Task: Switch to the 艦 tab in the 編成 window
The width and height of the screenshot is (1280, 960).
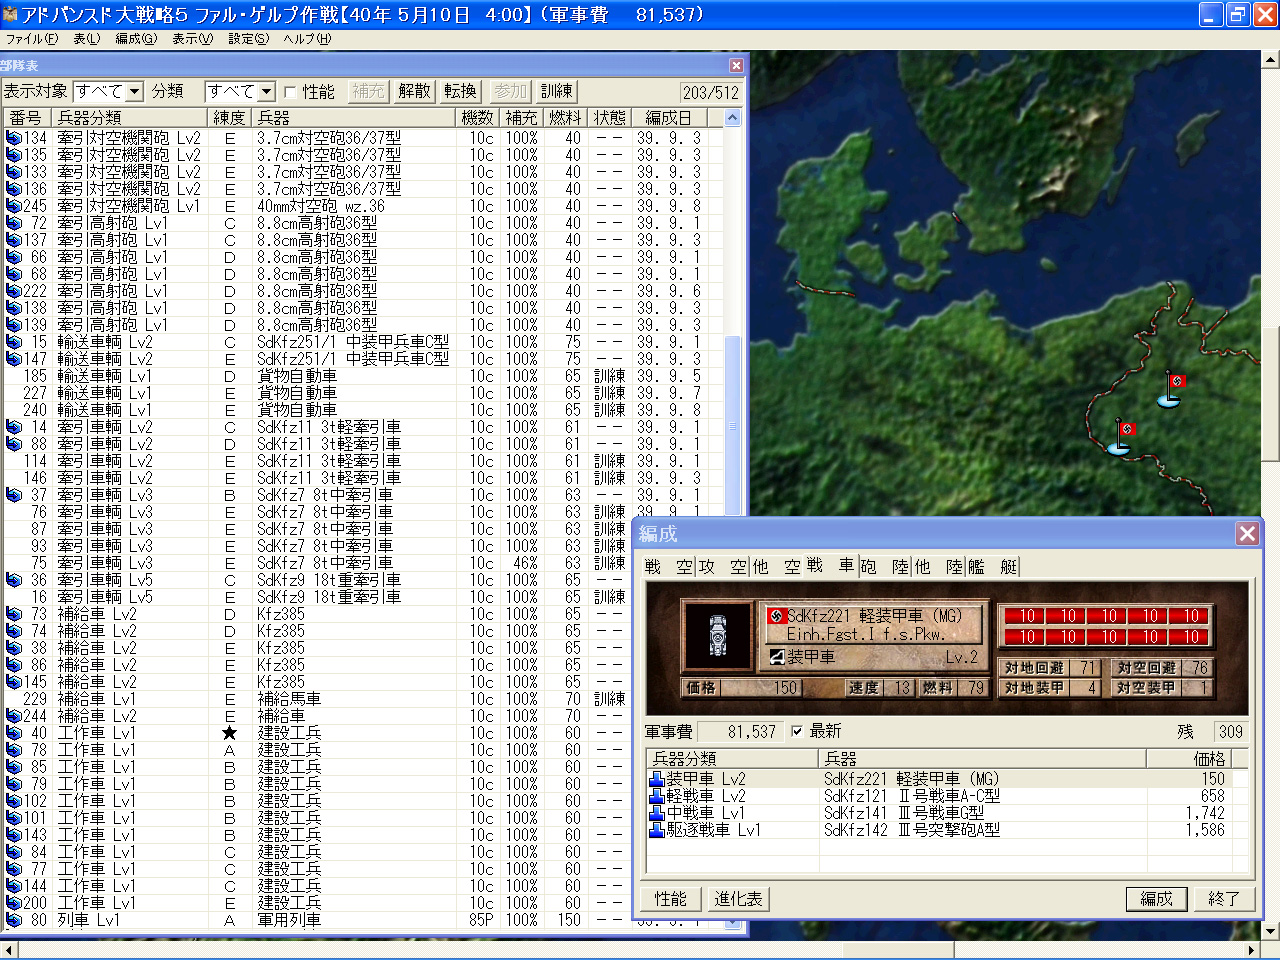Action: click(x=976, y=566)
